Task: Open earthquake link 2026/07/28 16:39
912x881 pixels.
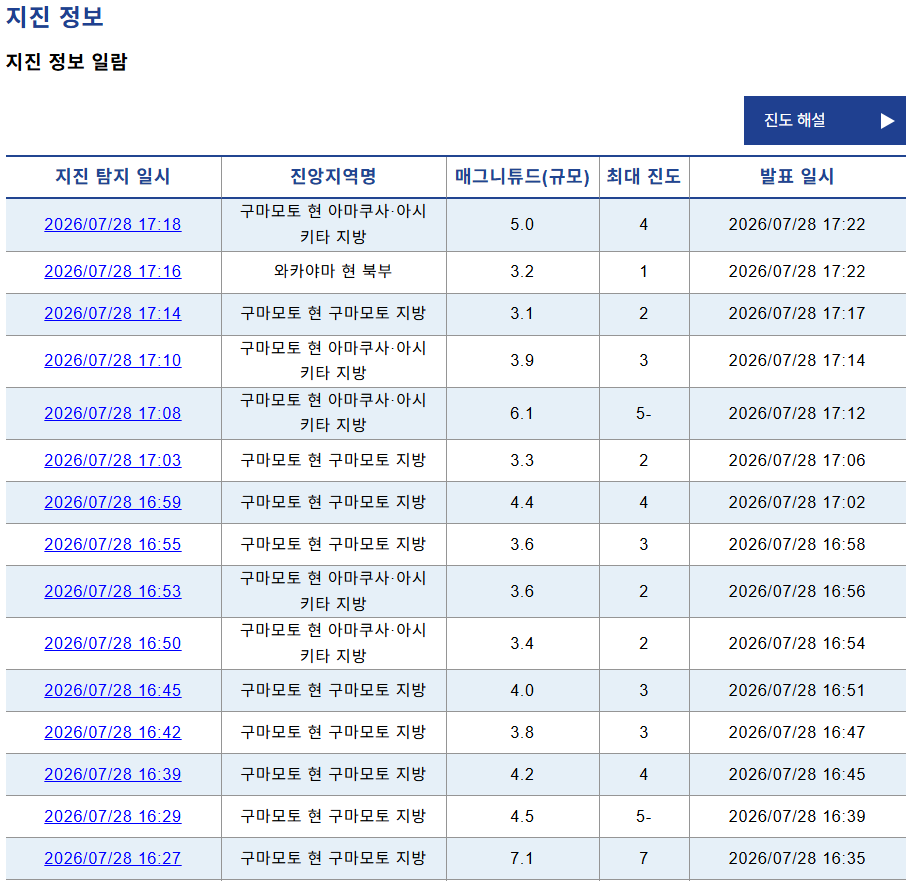Action: [113, 775]
